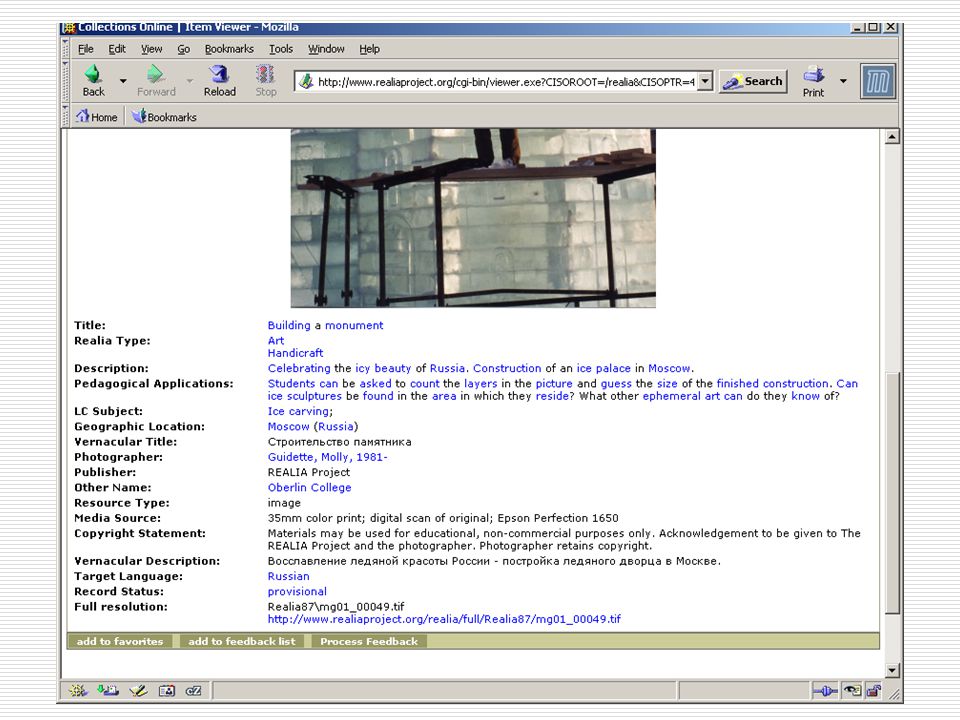Expand the Print options dropdown arrow
Image resolution: width=960 pixels, height=720 pixels.
coord(843,81)
